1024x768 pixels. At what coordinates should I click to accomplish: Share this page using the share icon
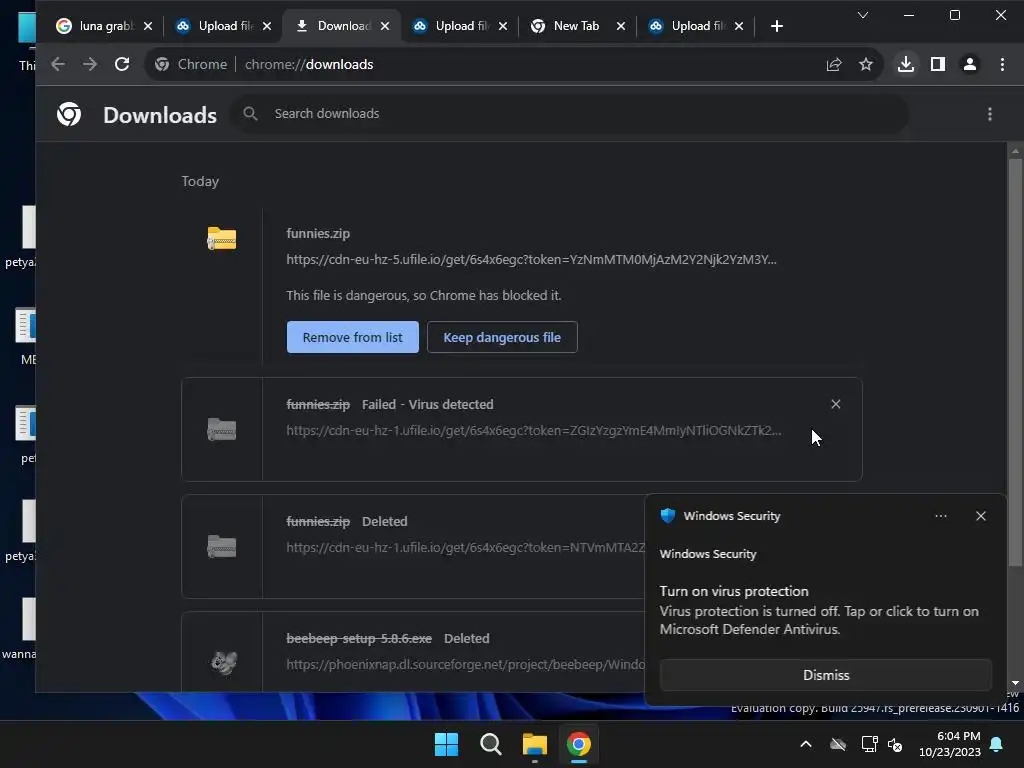[x=834, y=64]
